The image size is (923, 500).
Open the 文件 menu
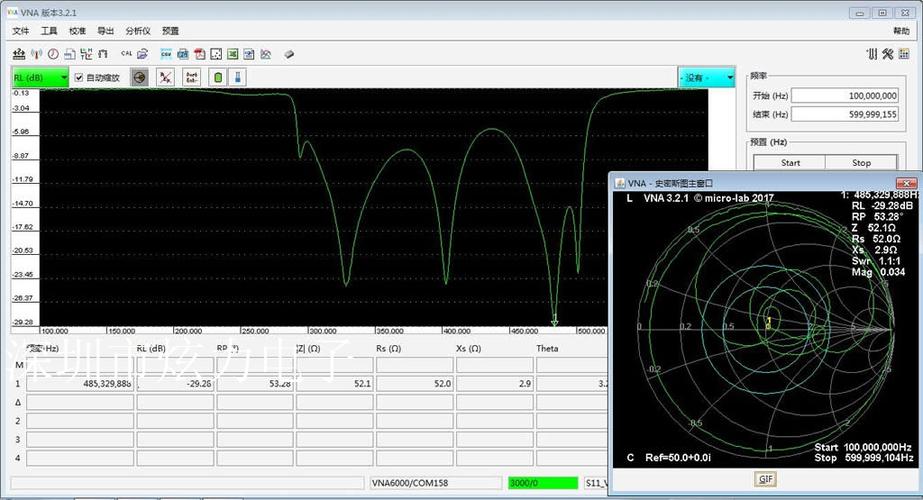(21, 31)
